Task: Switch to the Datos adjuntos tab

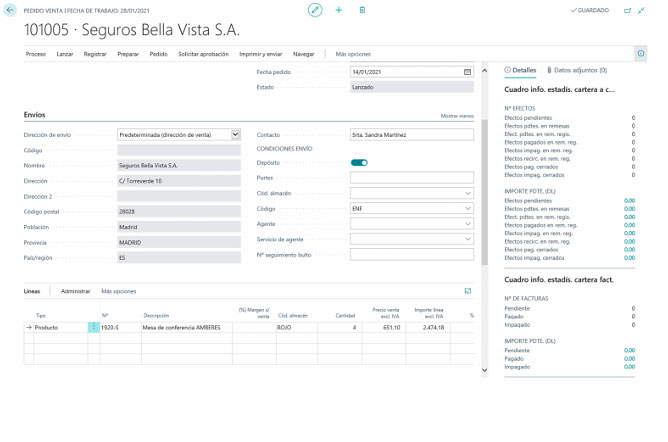Action: [577, 71]
